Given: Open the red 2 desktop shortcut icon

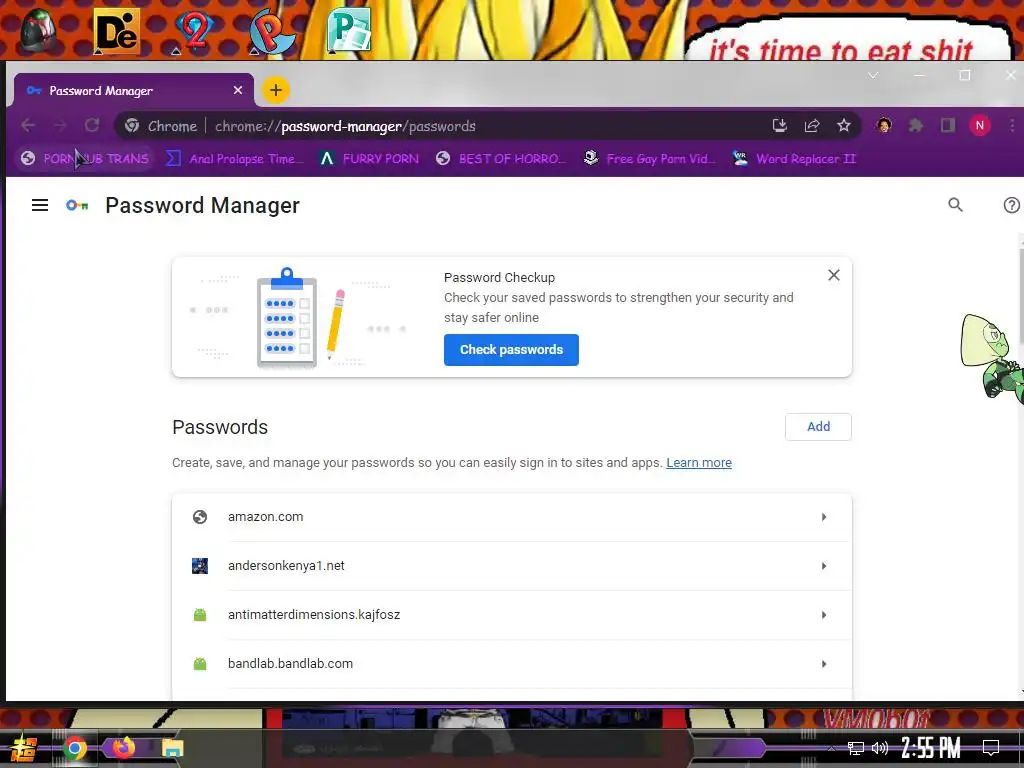Looking at the screenshot, I should [x=194, y=31].
